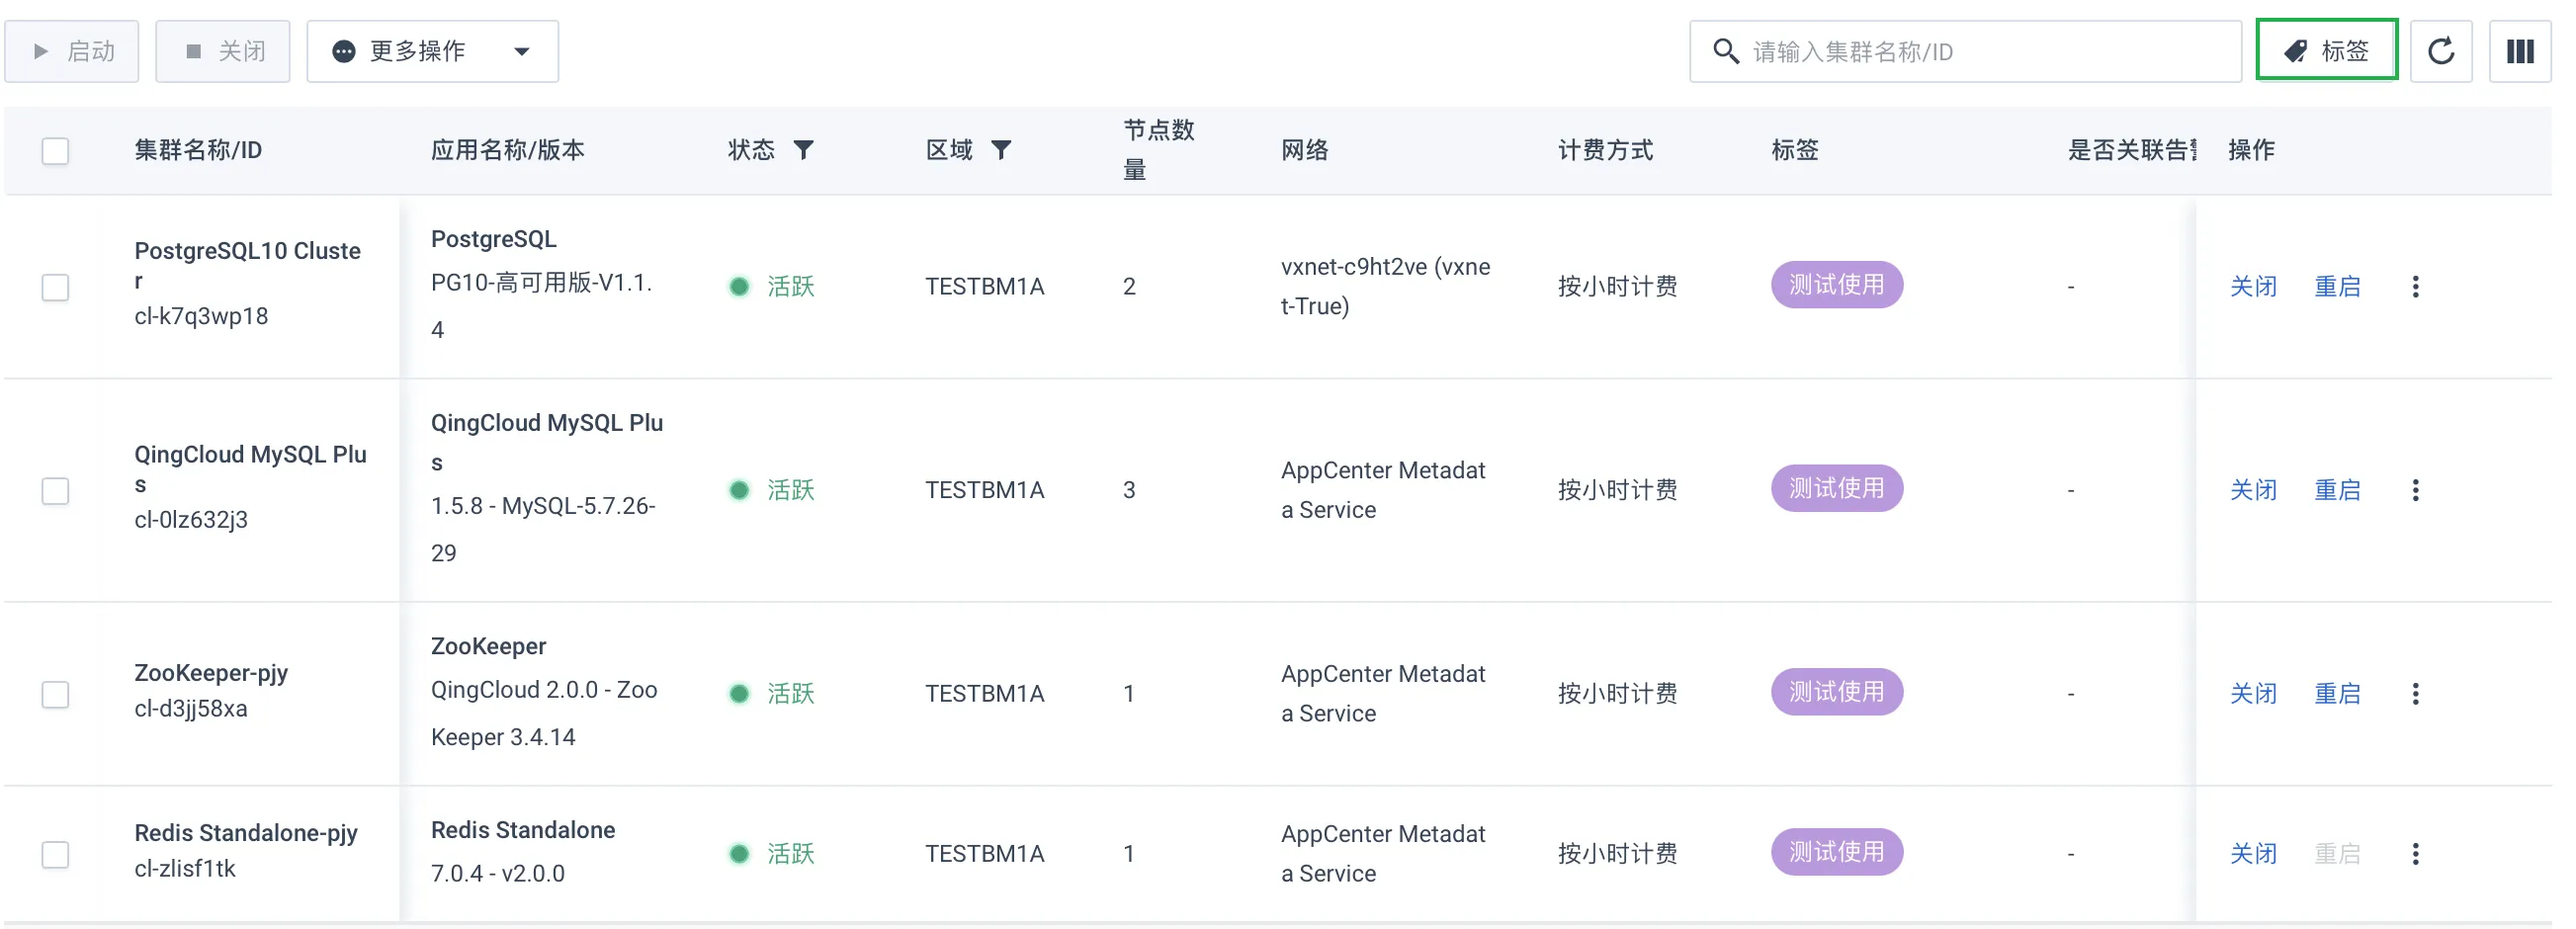This screenshot has width=2576, height=929.
Task: Click the 测试使用 tag in the MySQL Plus row
Action: click(1836, 488)
